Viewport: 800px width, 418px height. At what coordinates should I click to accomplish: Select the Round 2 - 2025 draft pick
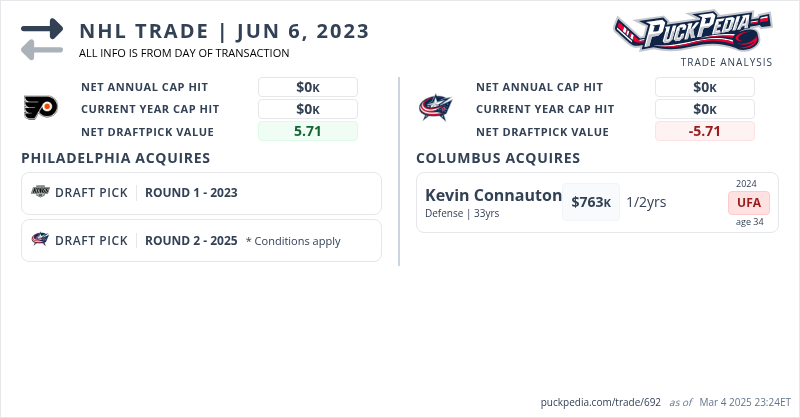tap(191, 240)
